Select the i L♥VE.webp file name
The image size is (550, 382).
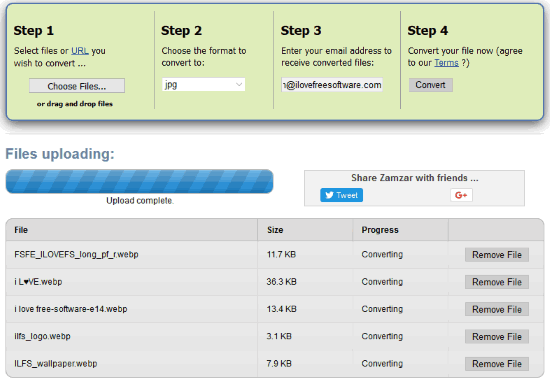point(38,282)
